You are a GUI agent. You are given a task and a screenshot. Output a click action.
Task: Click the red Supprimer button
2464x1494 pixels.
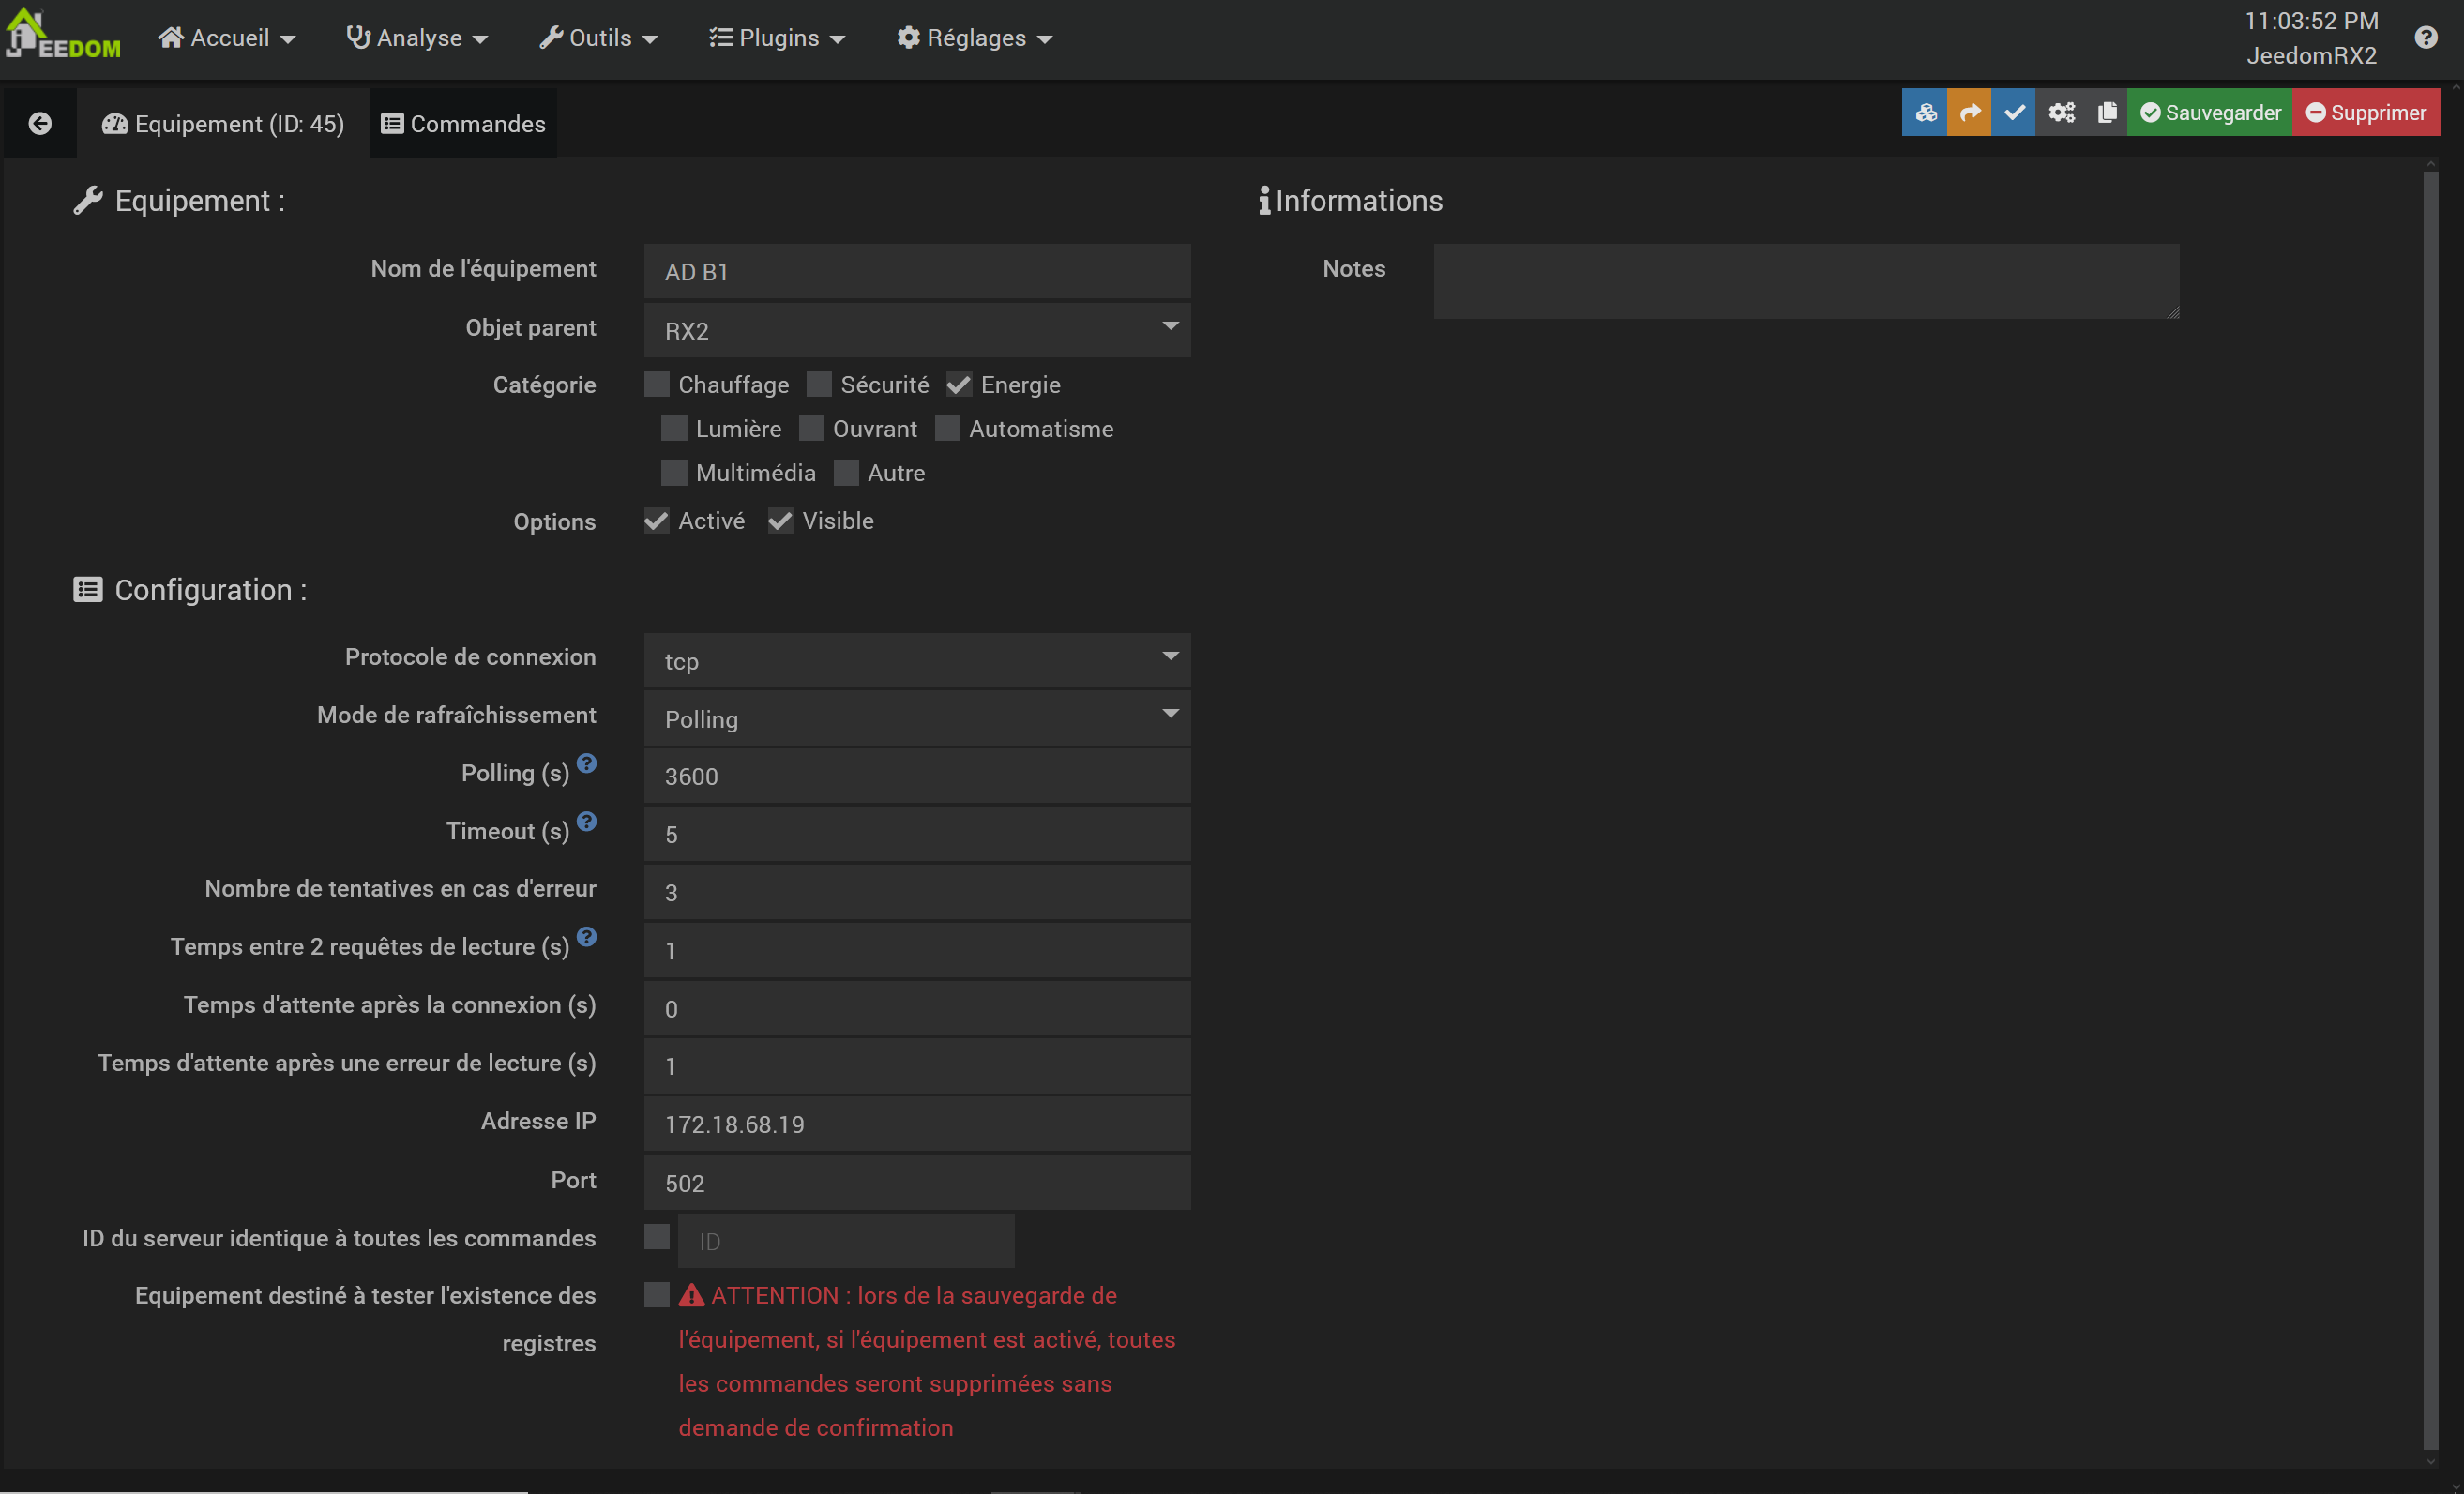coord(2366,113)
